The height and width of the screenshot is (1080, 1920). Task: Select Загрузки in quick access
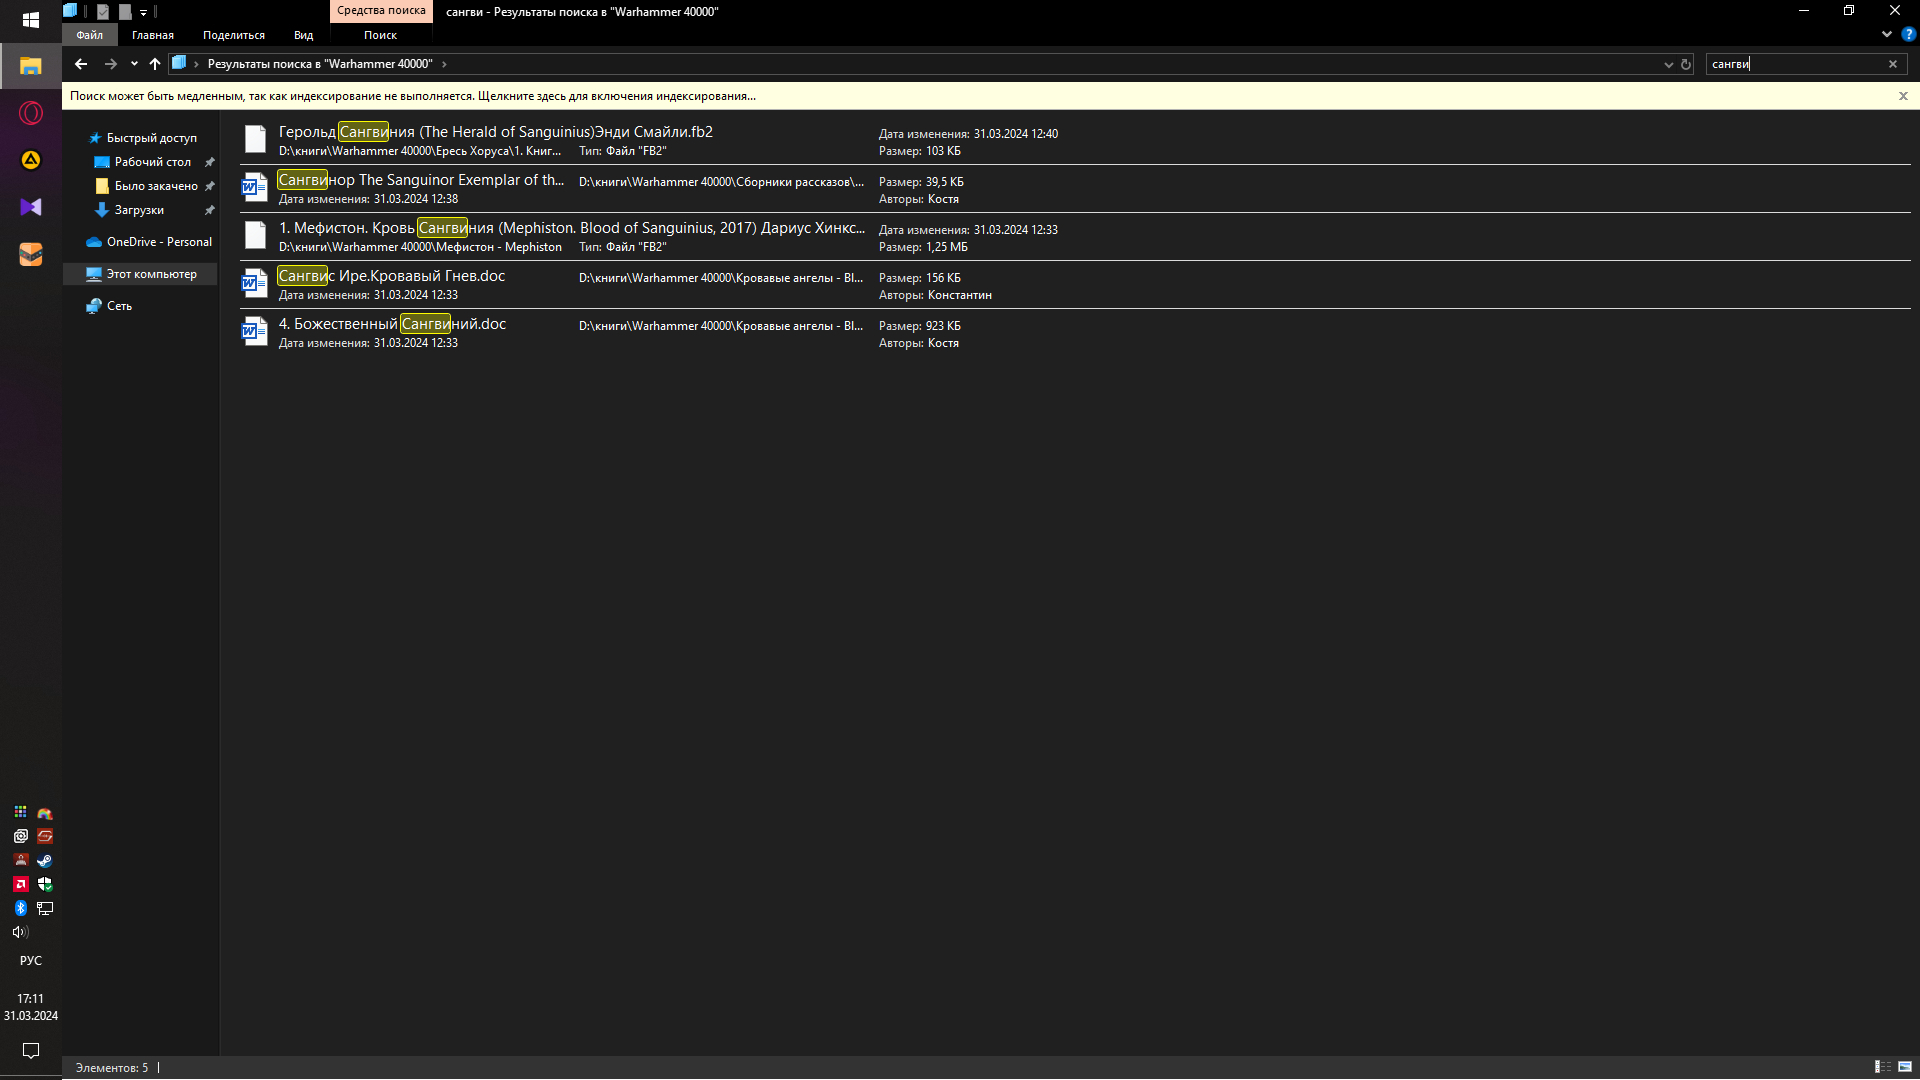click(139, 210)
